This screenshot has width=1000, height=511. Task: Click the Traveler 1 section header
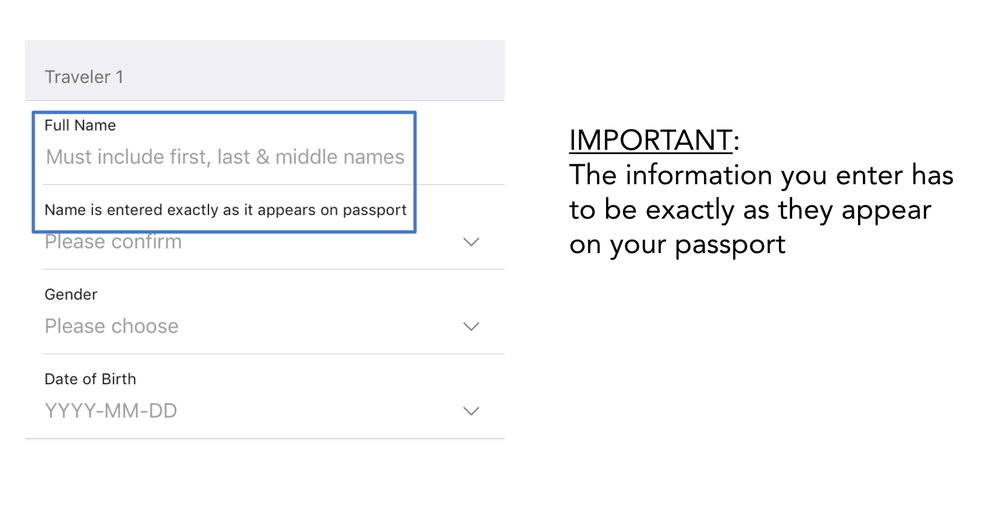coord(84,77)
